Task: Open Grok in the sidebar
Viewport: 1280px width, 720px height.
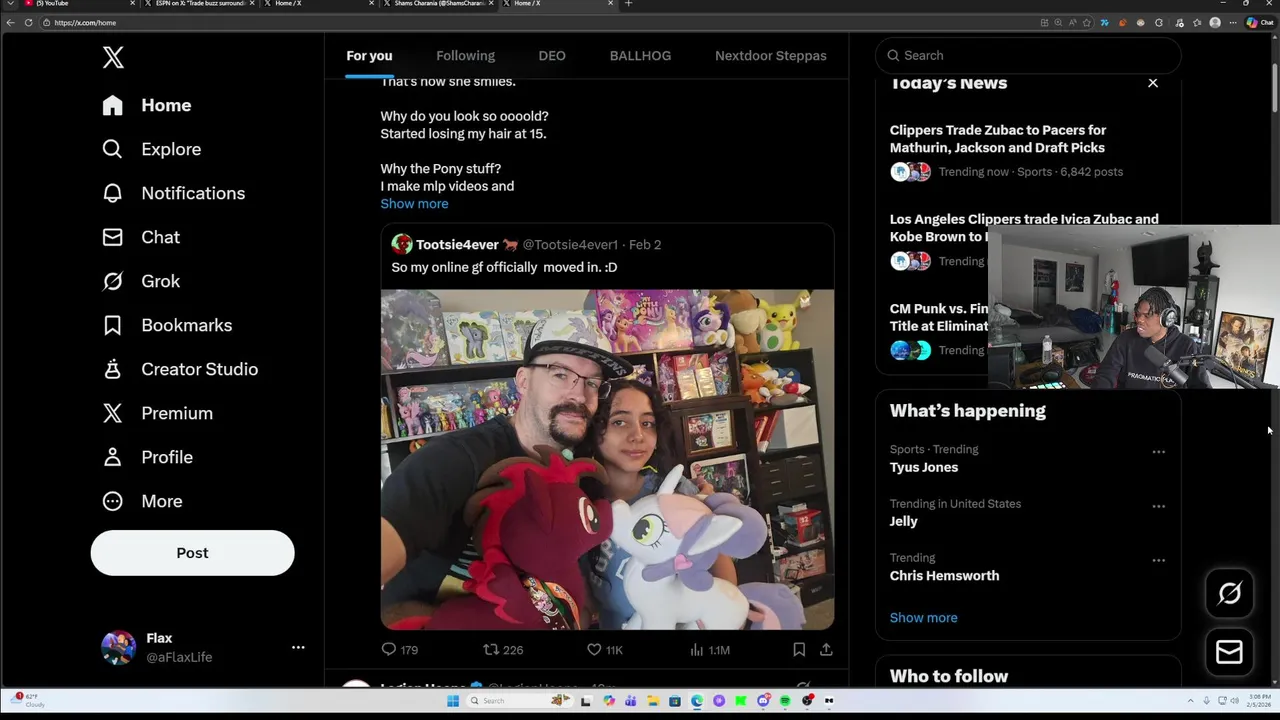Action: (x=141, y=281)
